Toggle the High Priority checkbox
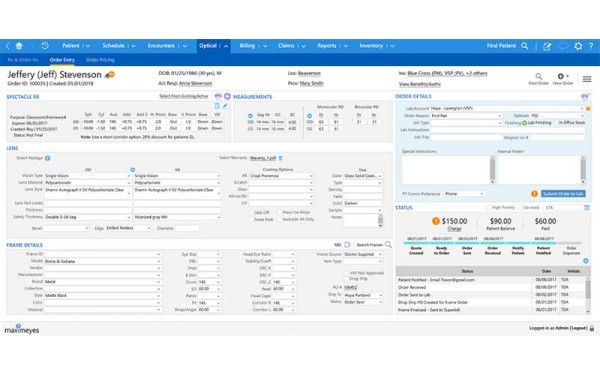 488,207
